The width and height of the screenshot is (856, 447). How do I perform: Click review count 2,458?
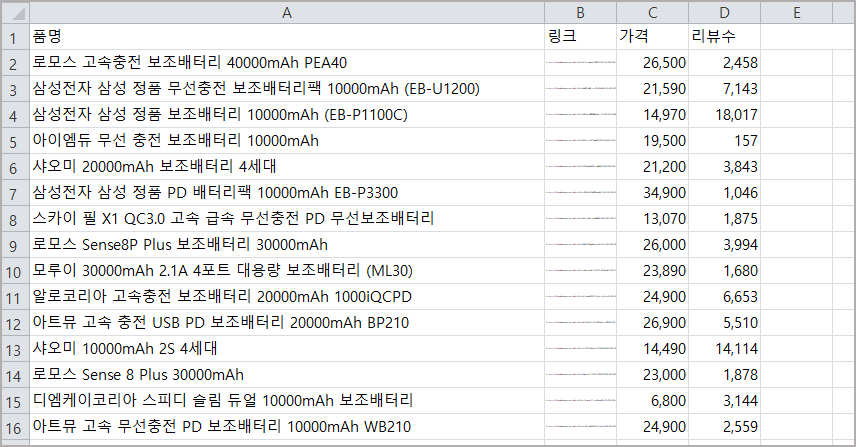(724, 63)
